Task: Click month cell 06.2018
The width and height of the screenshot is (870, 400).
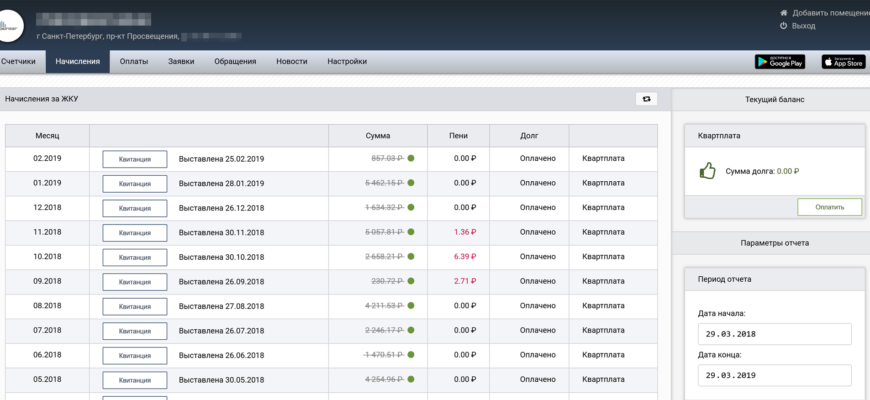Action: [x=48, y=355]
